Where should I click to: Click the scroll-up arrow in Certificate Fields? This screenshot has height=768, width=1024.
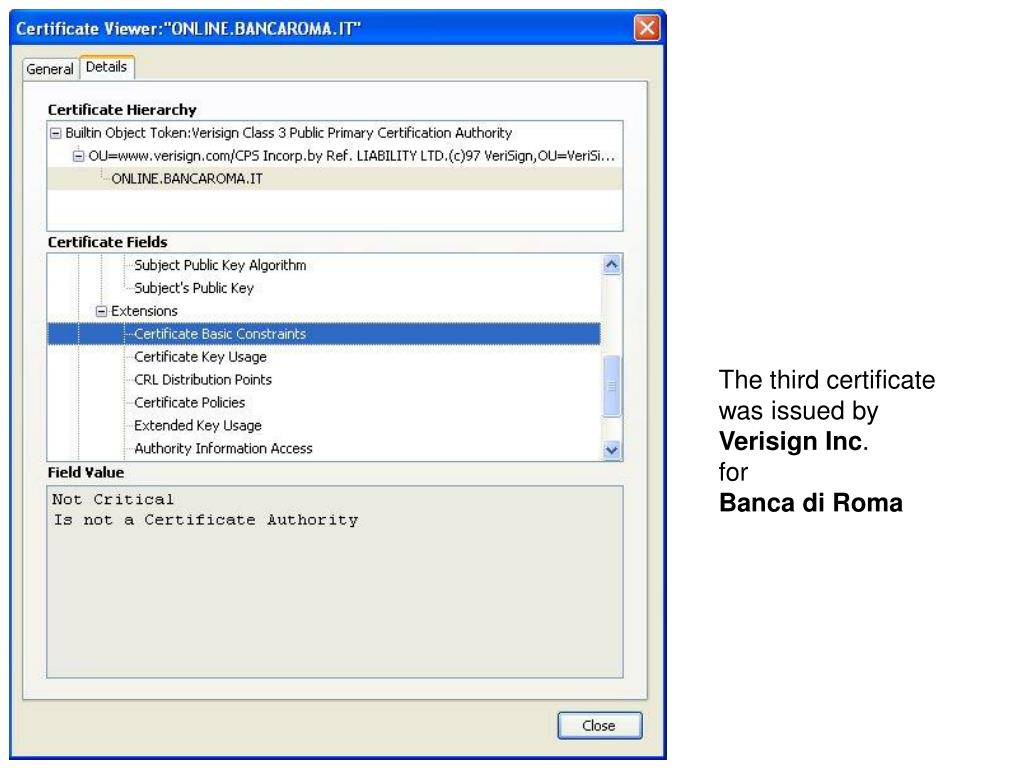click(x=612, y=264)
